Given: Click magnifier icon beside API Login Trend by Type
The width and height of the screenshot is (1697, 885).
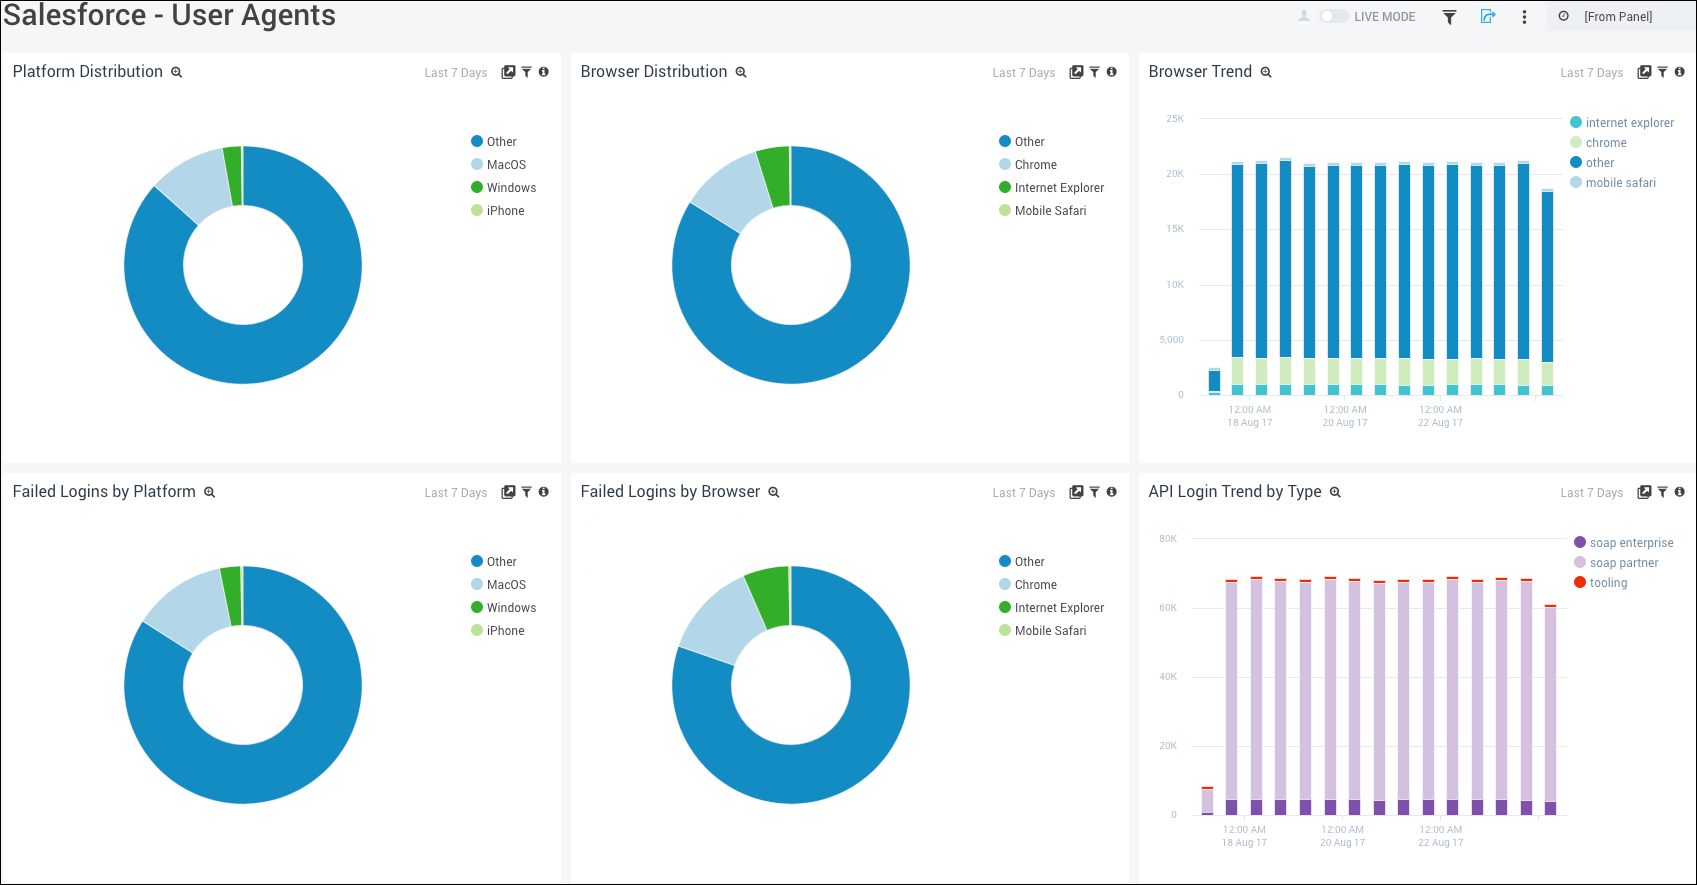Looking at the screenshot, I should point(1335,493).
